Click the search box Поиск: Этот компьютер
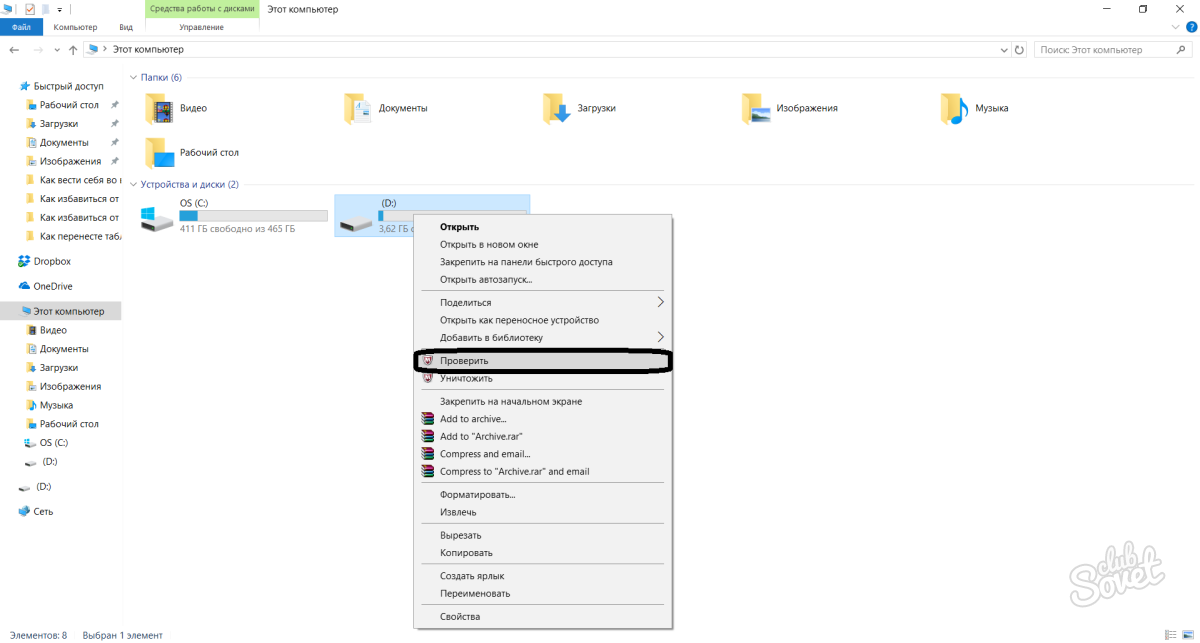The image size is (1200, 643). click(1105, 49)
